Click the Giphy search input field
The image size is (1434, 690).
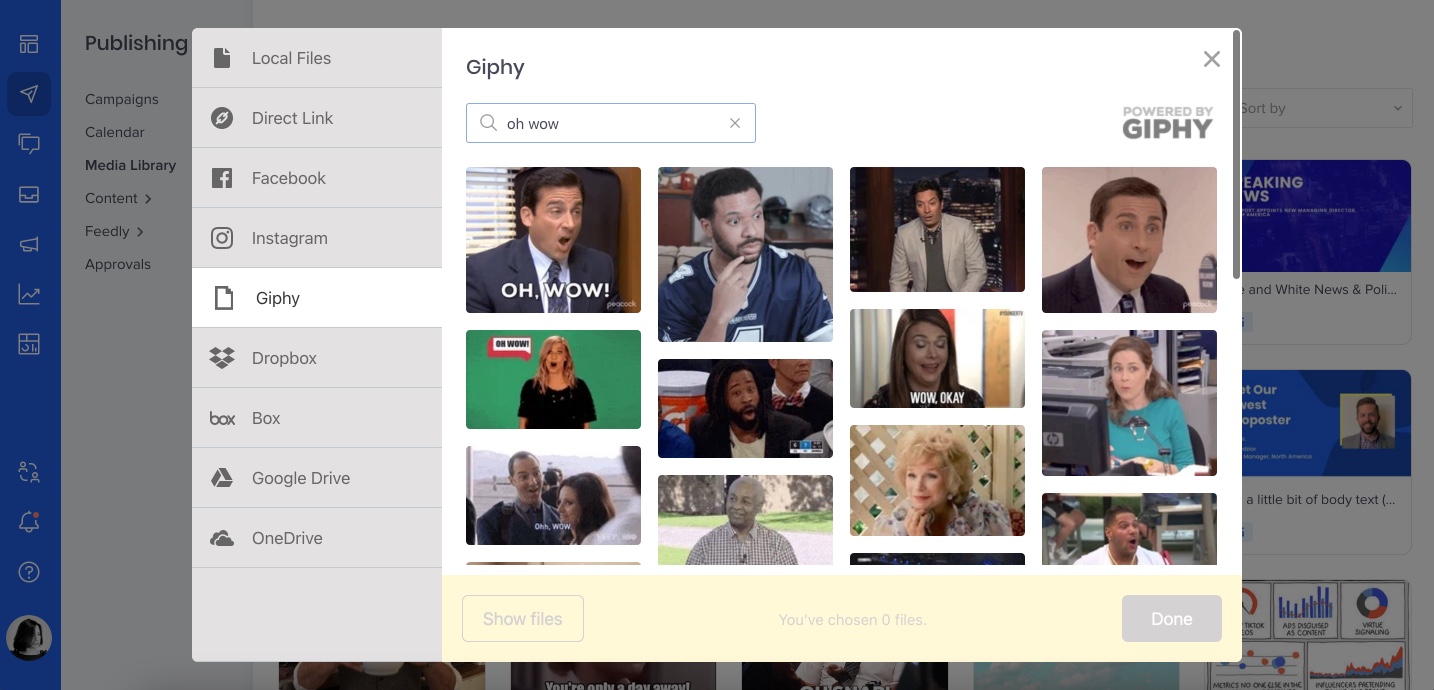[612, 123]
